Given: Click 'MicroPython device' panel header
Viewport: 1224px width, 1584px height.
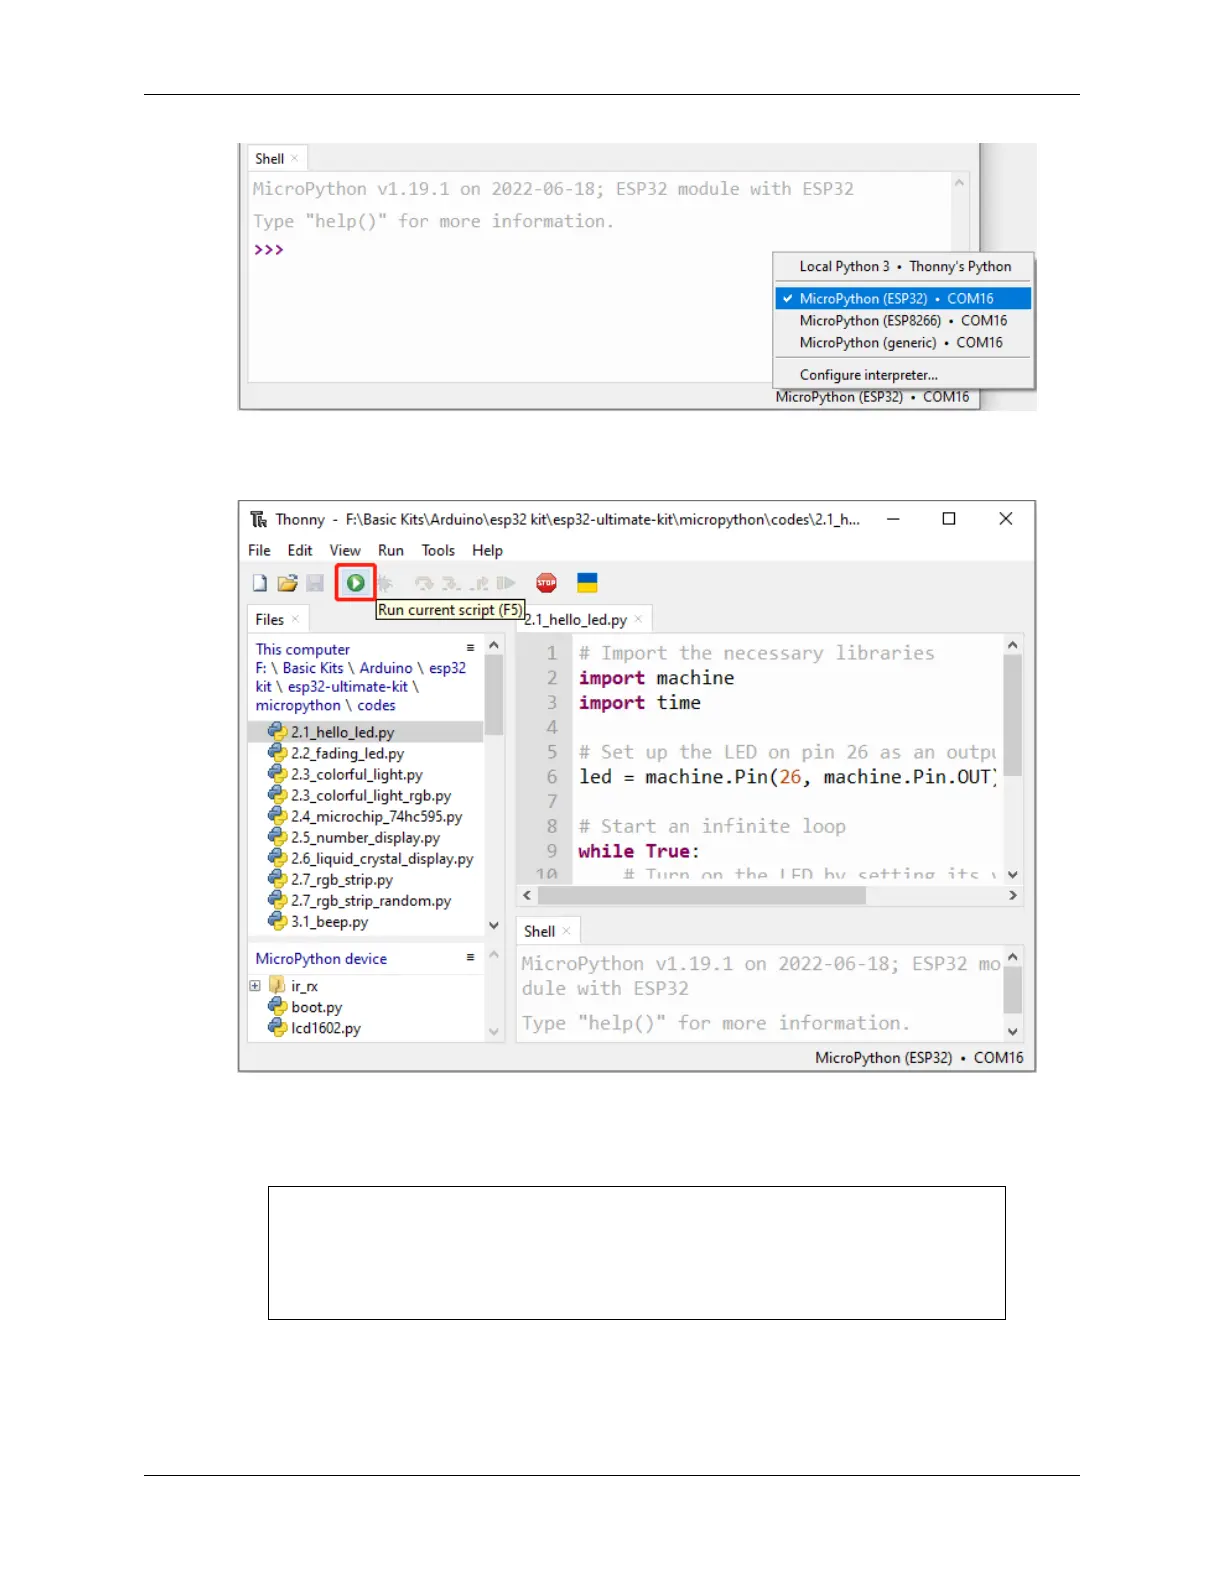Looking at the screenshot, I should click(x=321, y=958).
